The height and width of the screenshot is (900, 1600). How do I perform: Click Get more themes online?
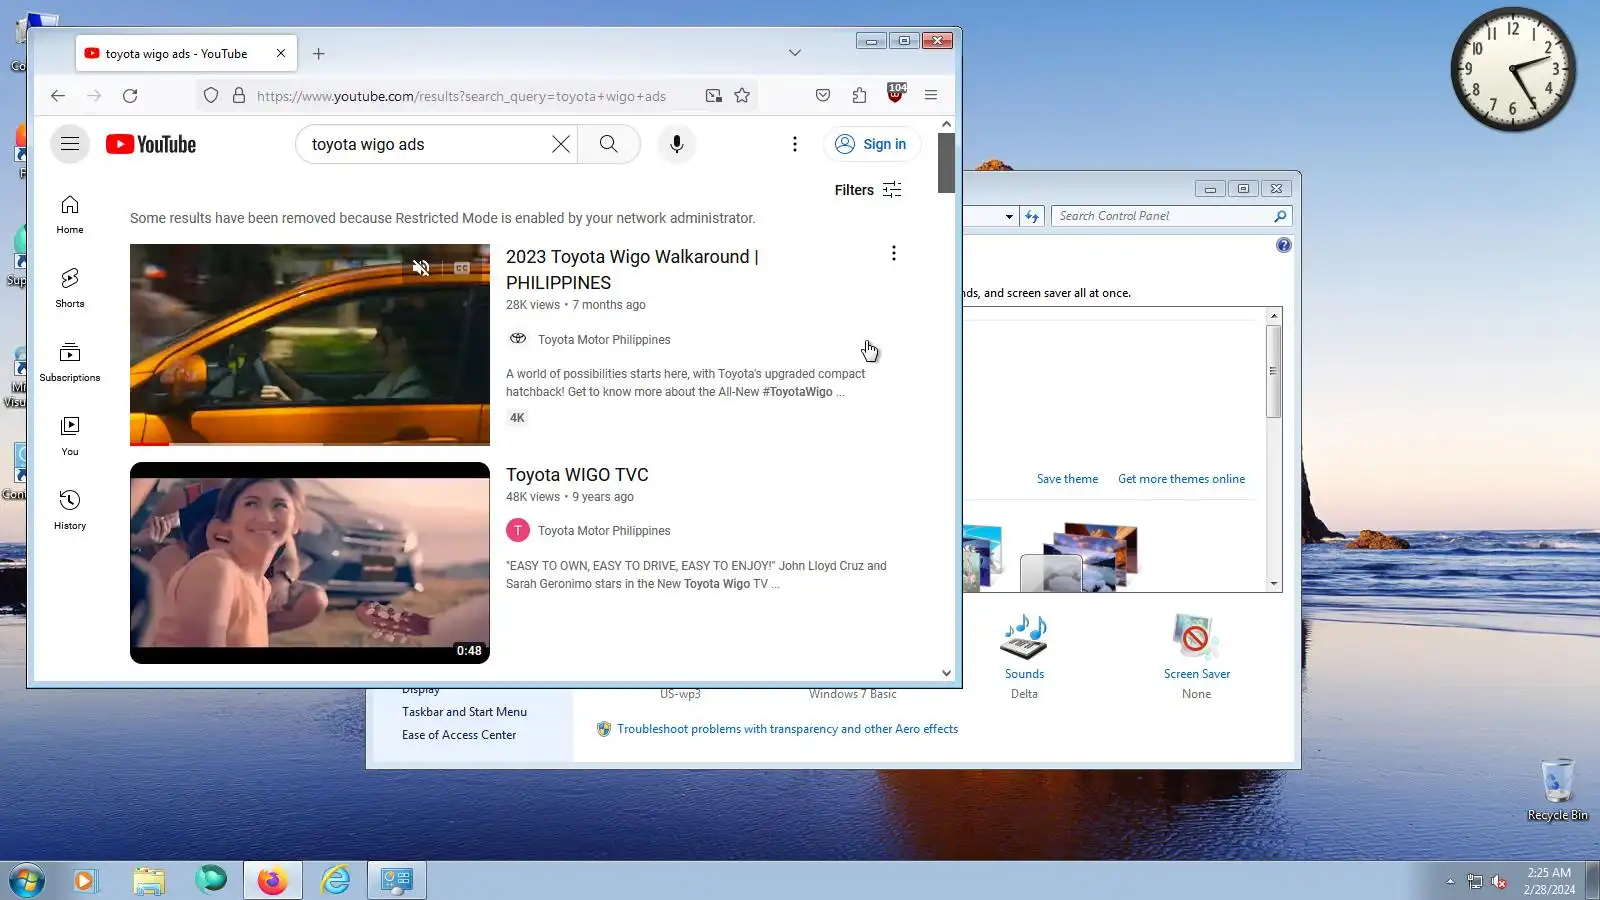[x=1181, y=479]
